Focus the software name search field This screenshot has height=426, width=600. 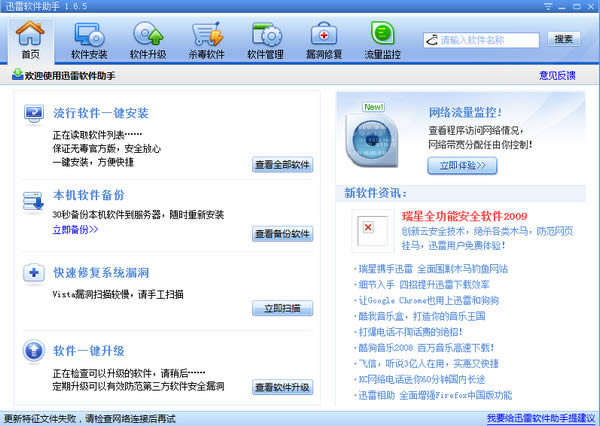481,40
